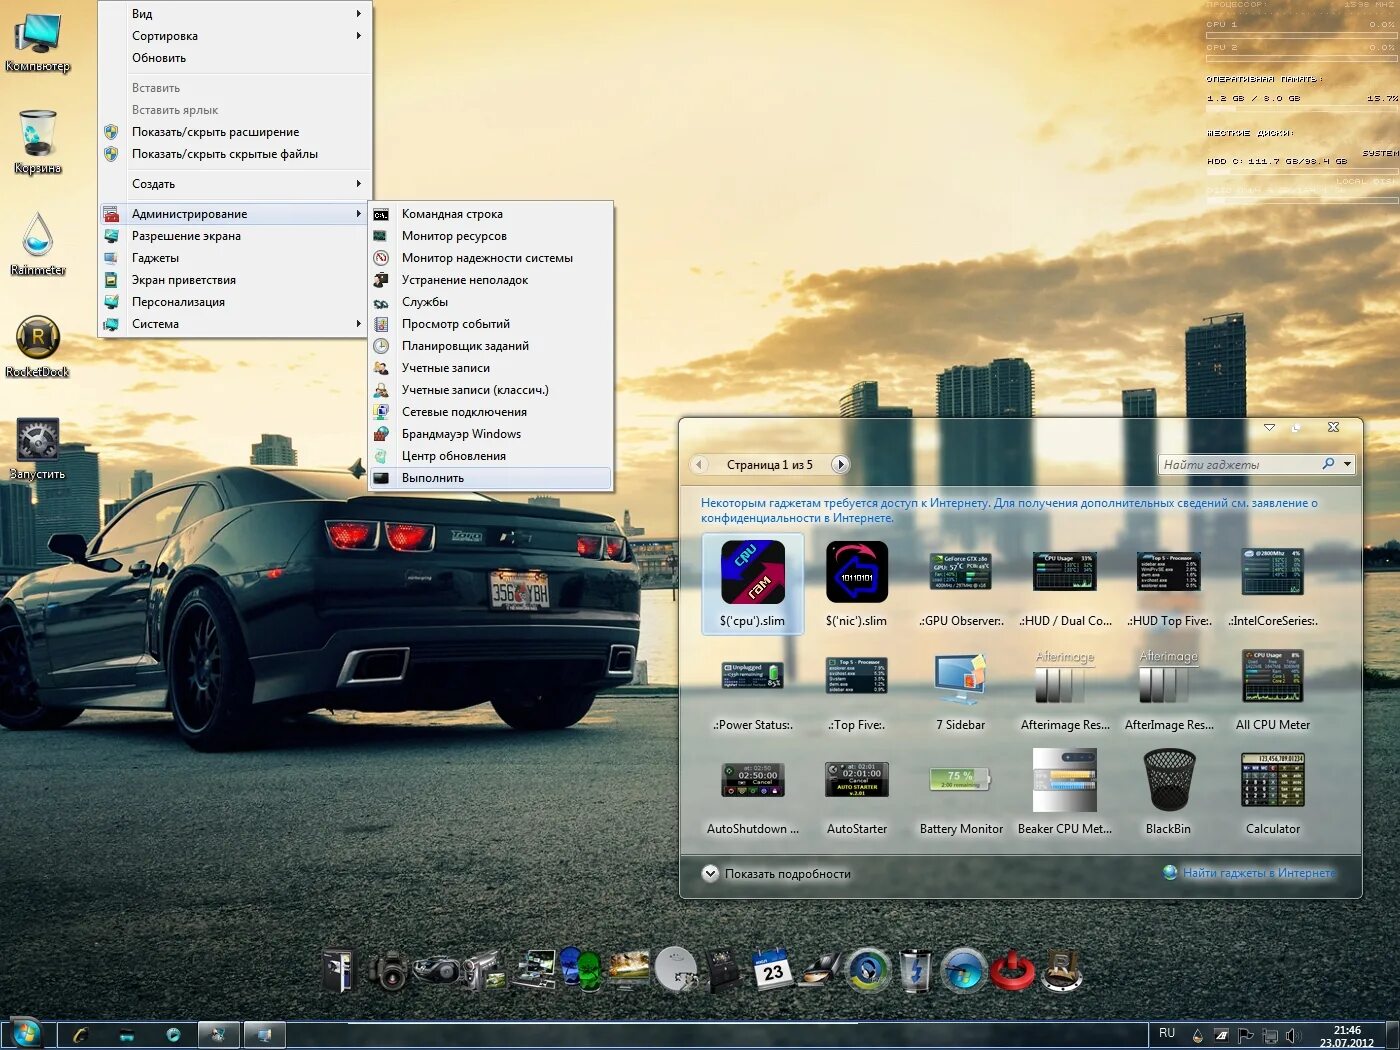Select the BlackBin trash gadget
This screenshot has width=1400, height=1050.
point(1169,791)
